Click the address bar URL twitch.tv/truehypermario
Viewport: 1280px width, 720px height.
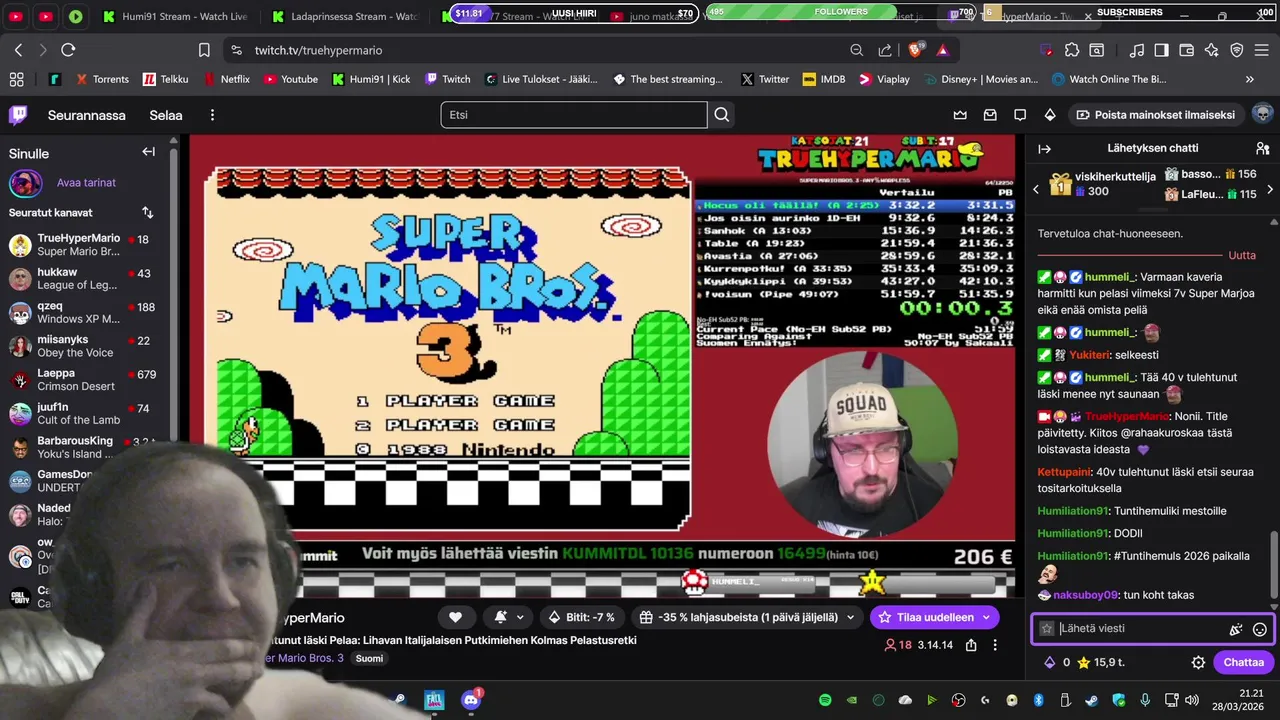(x=318, y=50)
